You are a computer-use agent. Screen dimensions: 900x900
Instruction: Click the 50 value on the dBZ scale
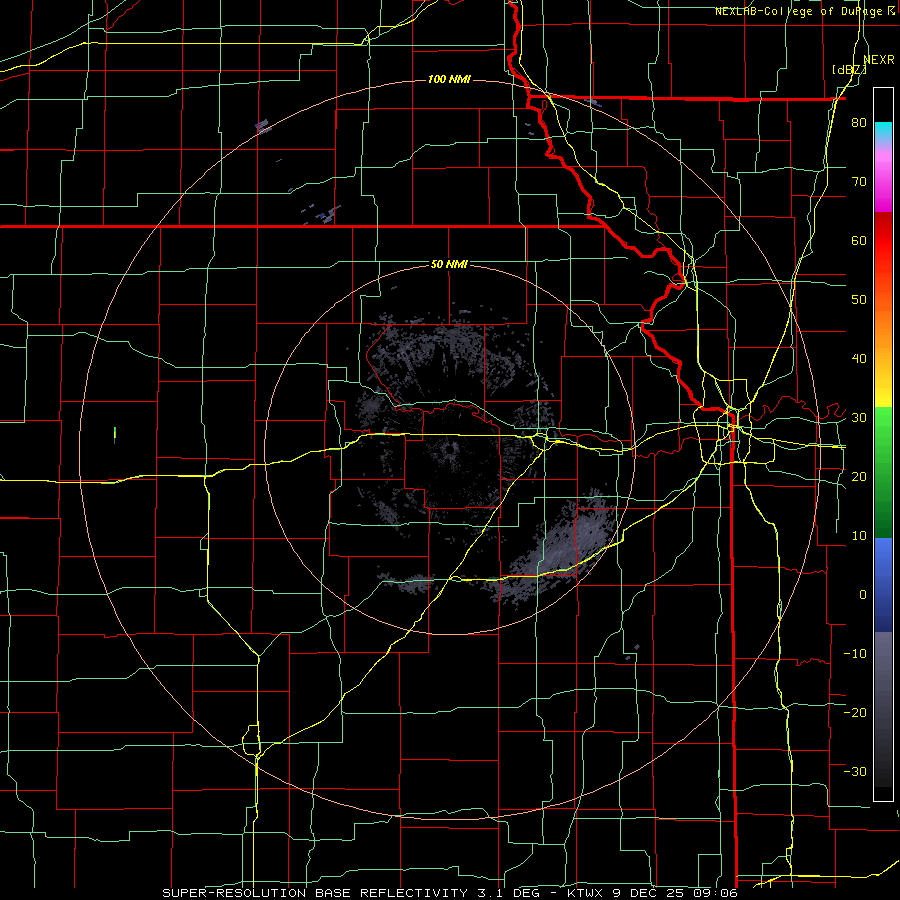(x=859, y=300)
